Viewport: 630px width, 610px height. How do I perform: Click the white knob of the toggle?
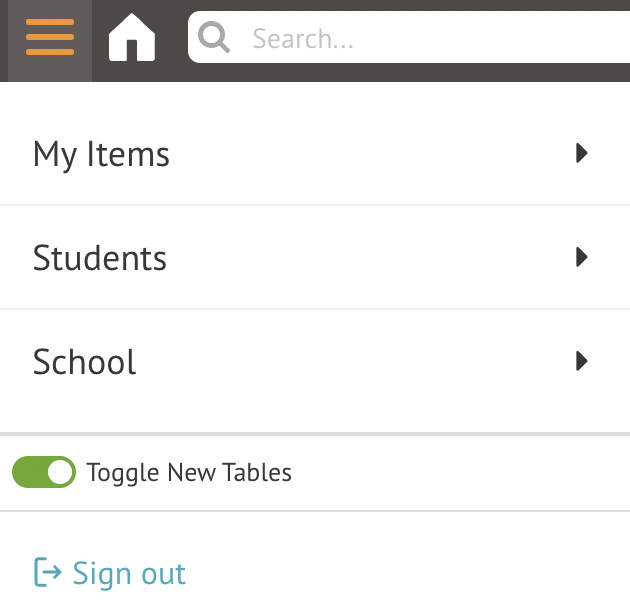(x=59, y=472)
